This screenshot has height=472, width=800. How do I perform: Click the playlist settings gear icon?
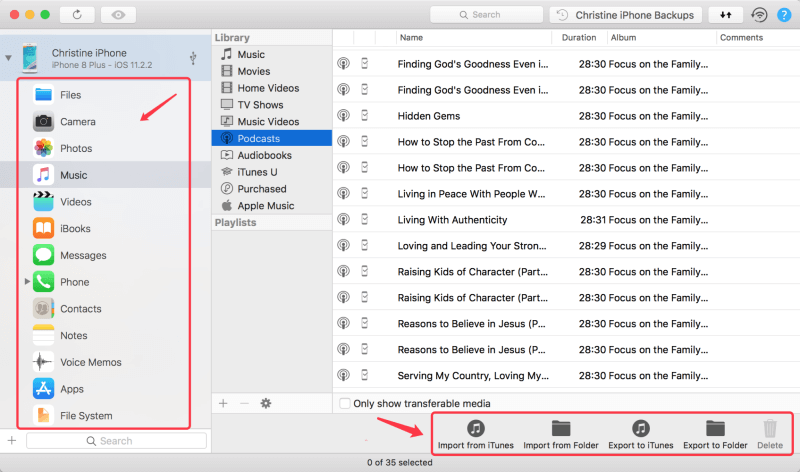(266, 403)
